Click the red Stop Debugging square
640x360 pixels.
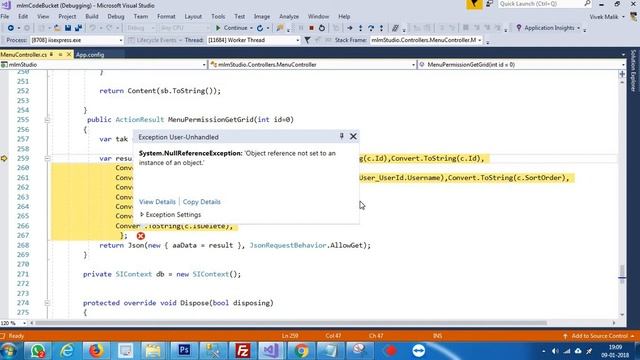[311, 28]
